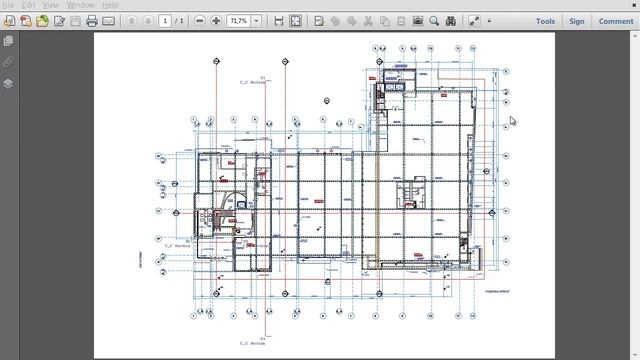Click the copy icon in toolbar
Viewport: 640px width, 360px height.
pos(384,21)
